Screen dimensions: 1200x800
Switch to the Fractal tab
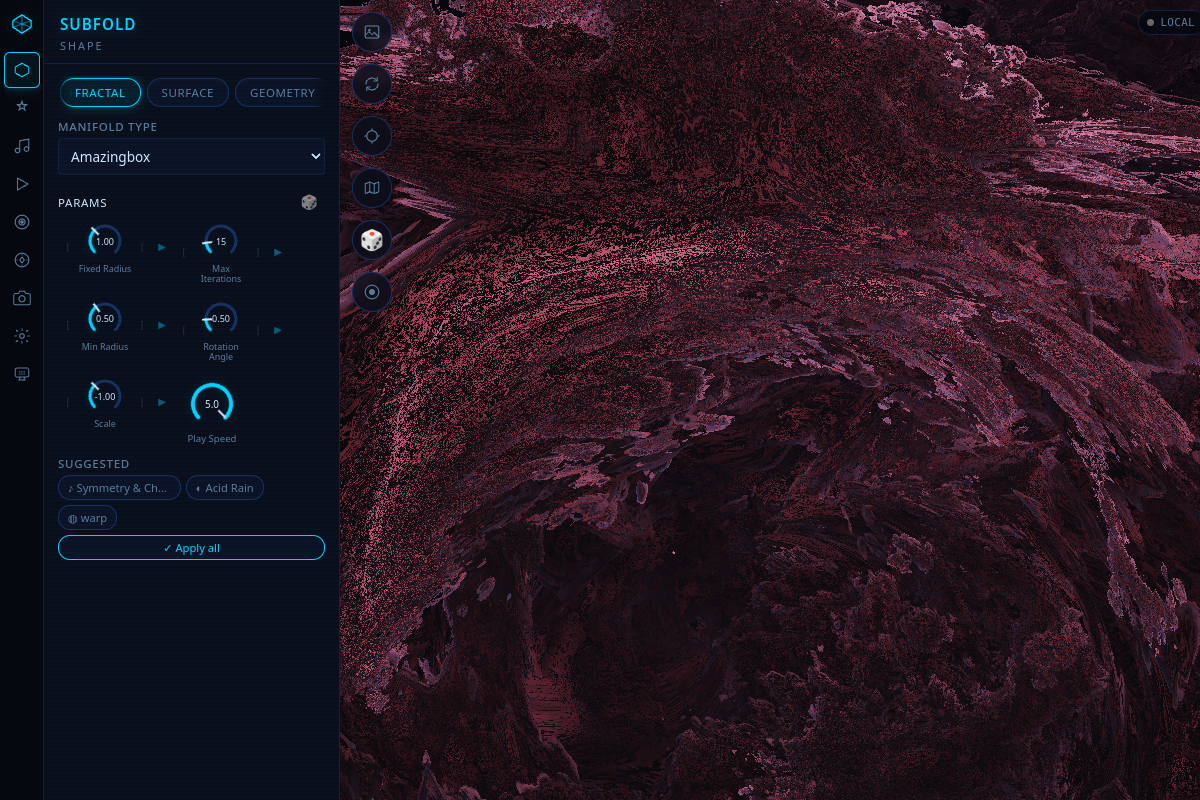[x=100, y=93]
